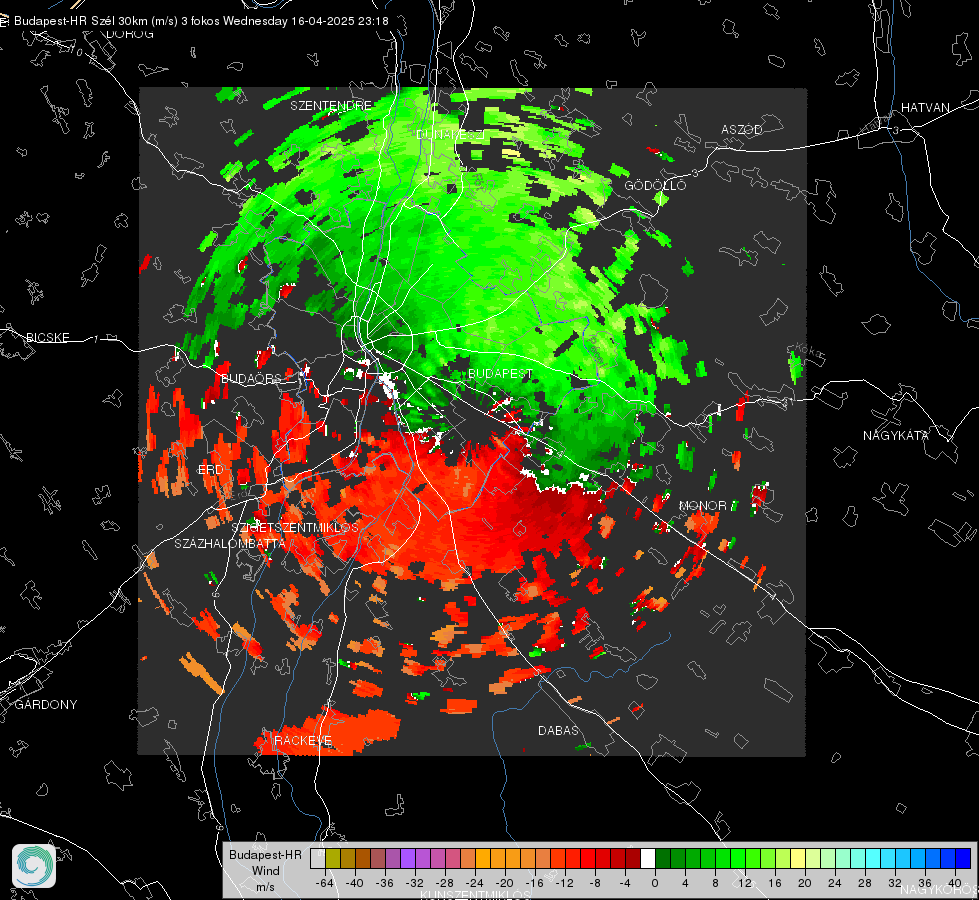The image size is (979, 900).
Task: Click the BUDAPEST city label
Action: tap(500, 373)
